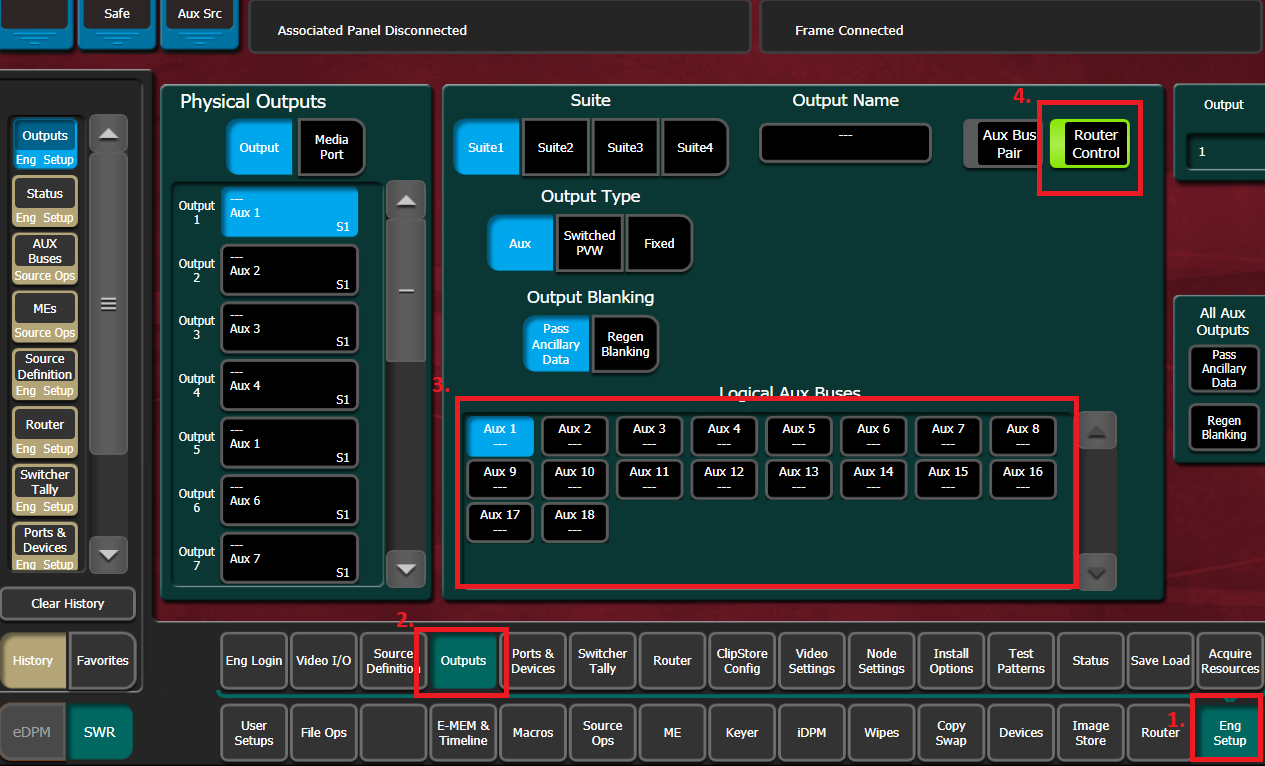Screen dimensions: 1265x766
Task: Grab the history list scroll handle
Action: tap(109, 305)
